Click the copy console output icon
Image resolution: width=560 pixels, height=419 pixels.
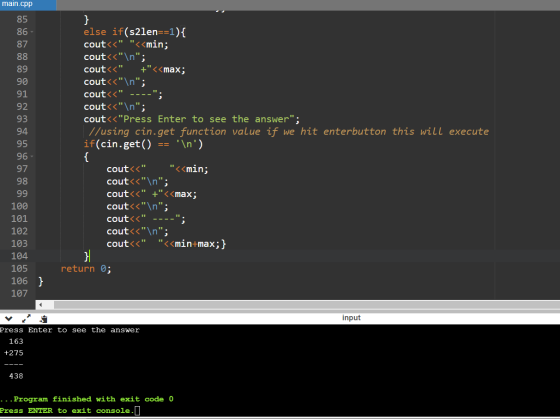(44, 319)
